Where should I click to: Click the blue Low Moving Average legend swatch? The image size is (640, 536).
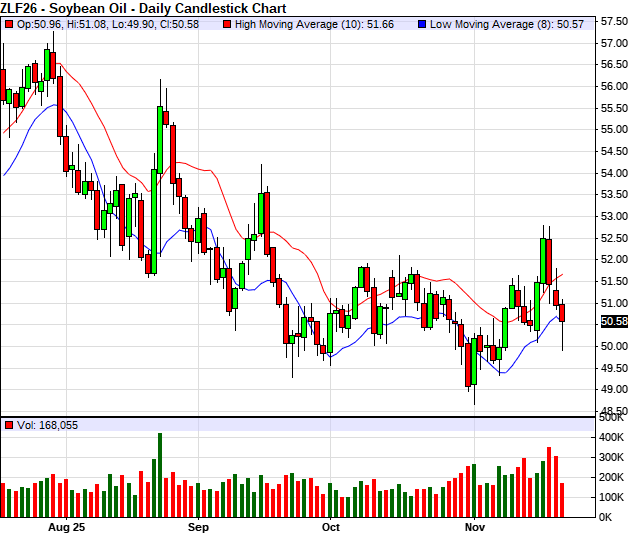pos(421,22)
